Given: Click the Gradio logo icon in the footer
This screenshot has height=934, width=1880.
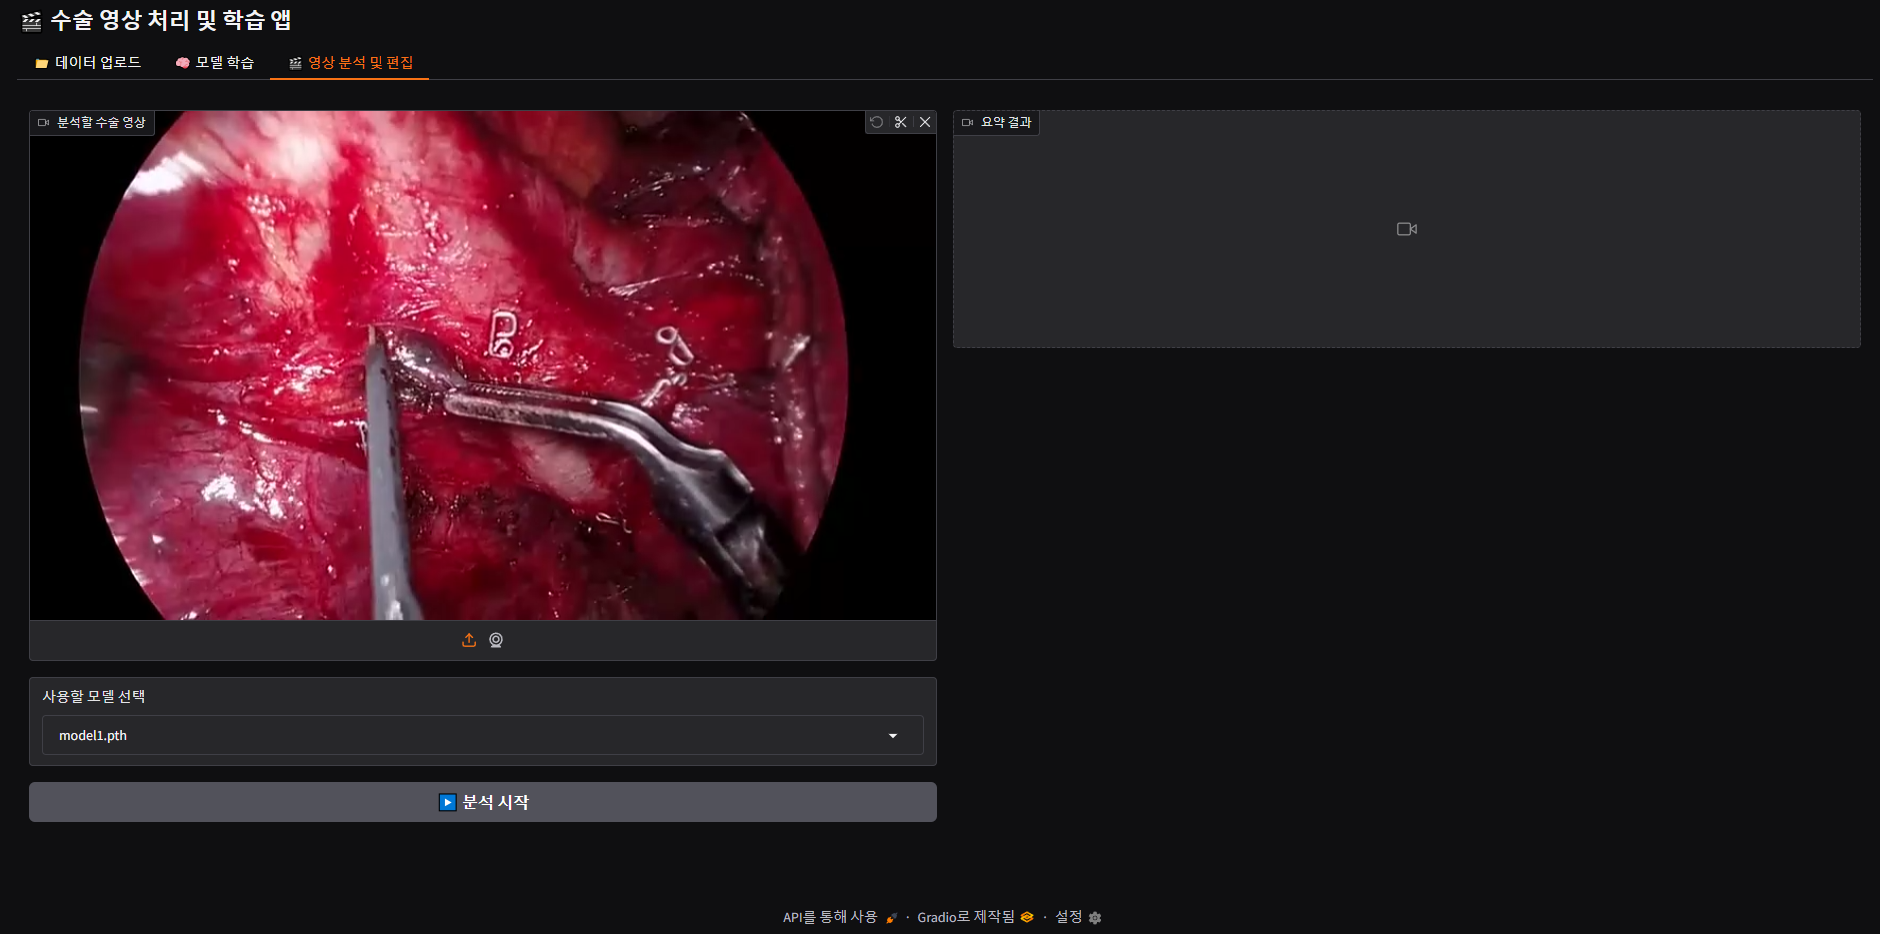Looking at the screenshot, I should tap(1027, 917).
